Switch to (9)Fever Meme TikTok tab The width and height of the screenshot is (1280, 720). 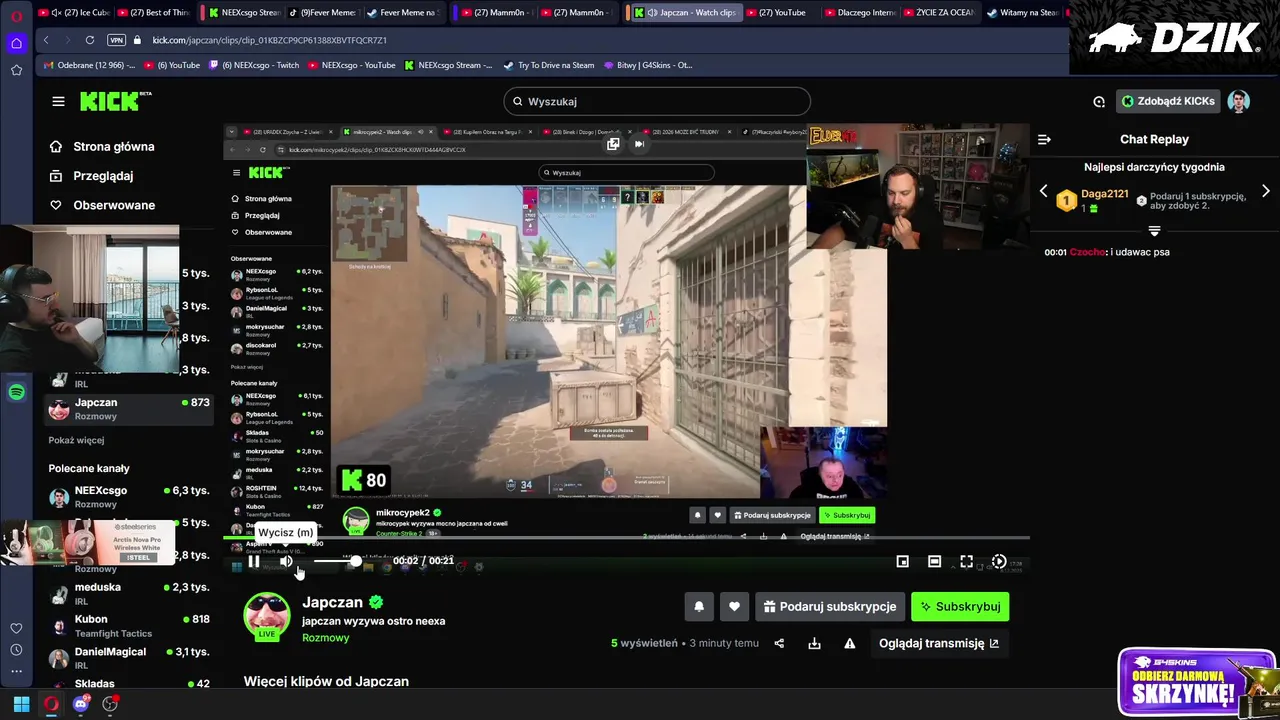tap(322, 13)
